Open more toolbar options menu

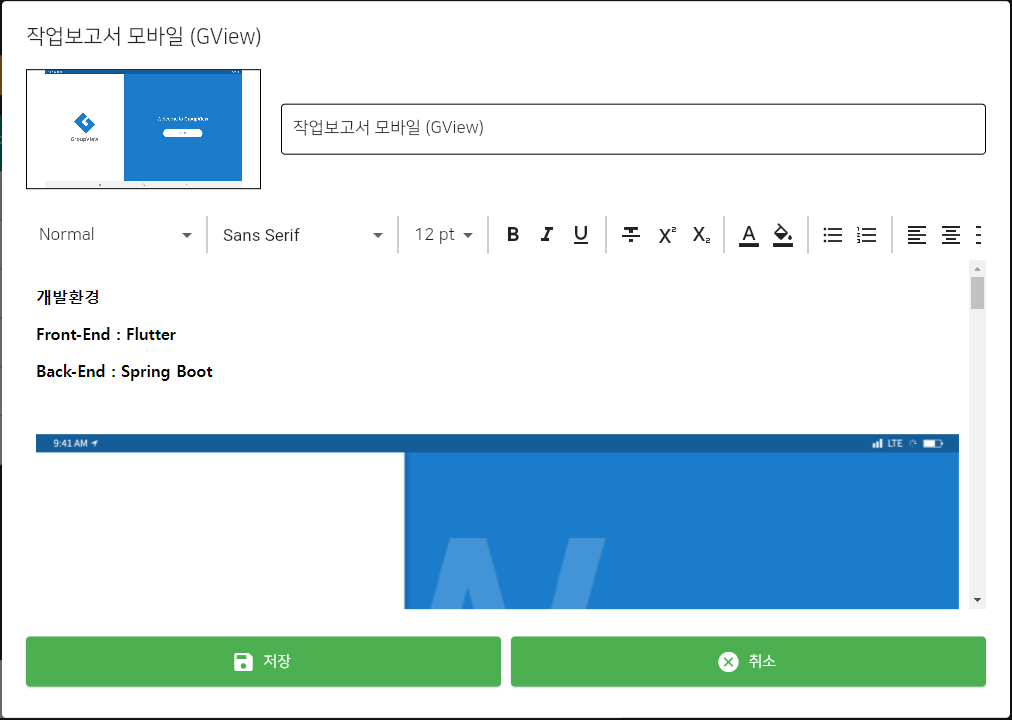978,235
